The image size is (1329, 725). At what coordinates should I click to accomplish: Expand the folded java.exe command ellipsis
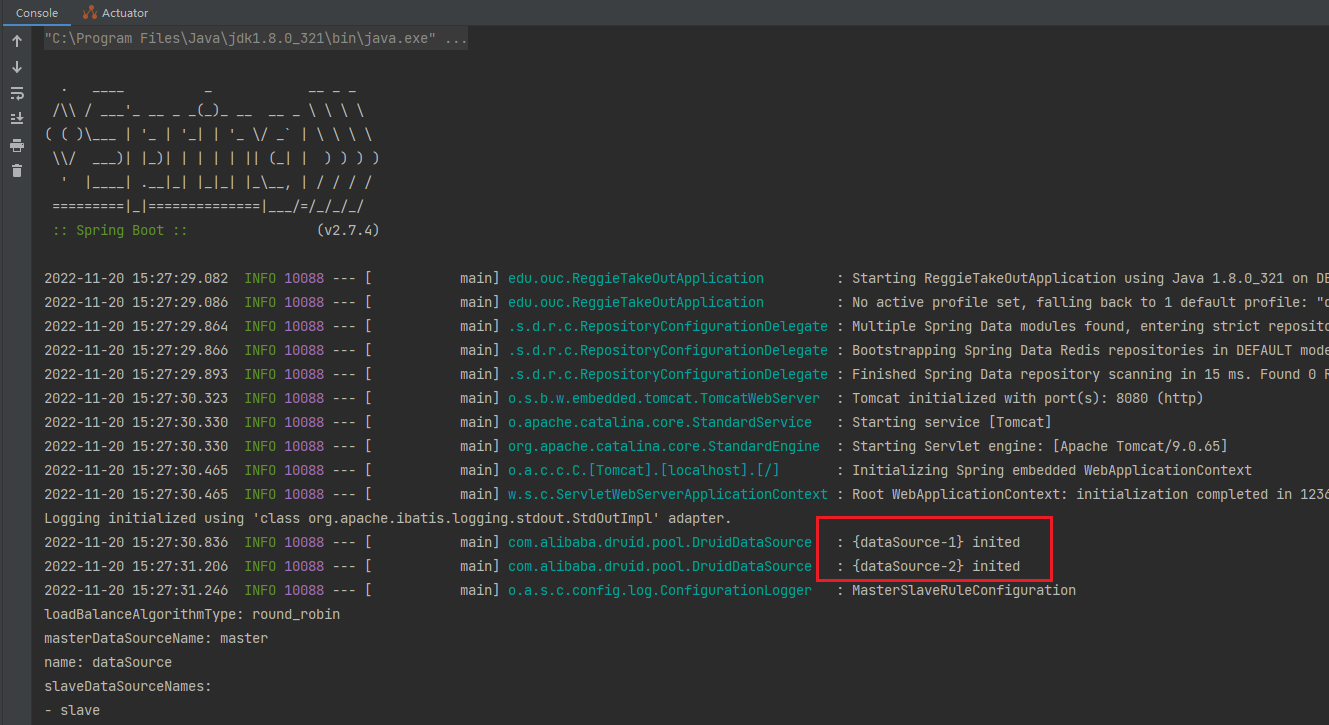point(456,39)
